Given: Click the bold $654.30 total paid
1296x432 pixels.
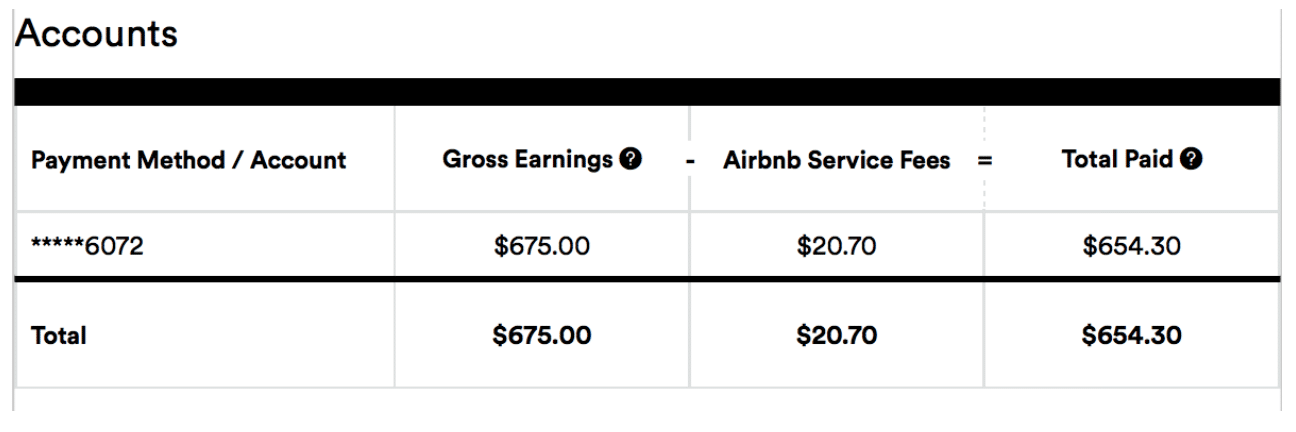Looking at the screenshot, I should pos(1131,336).
